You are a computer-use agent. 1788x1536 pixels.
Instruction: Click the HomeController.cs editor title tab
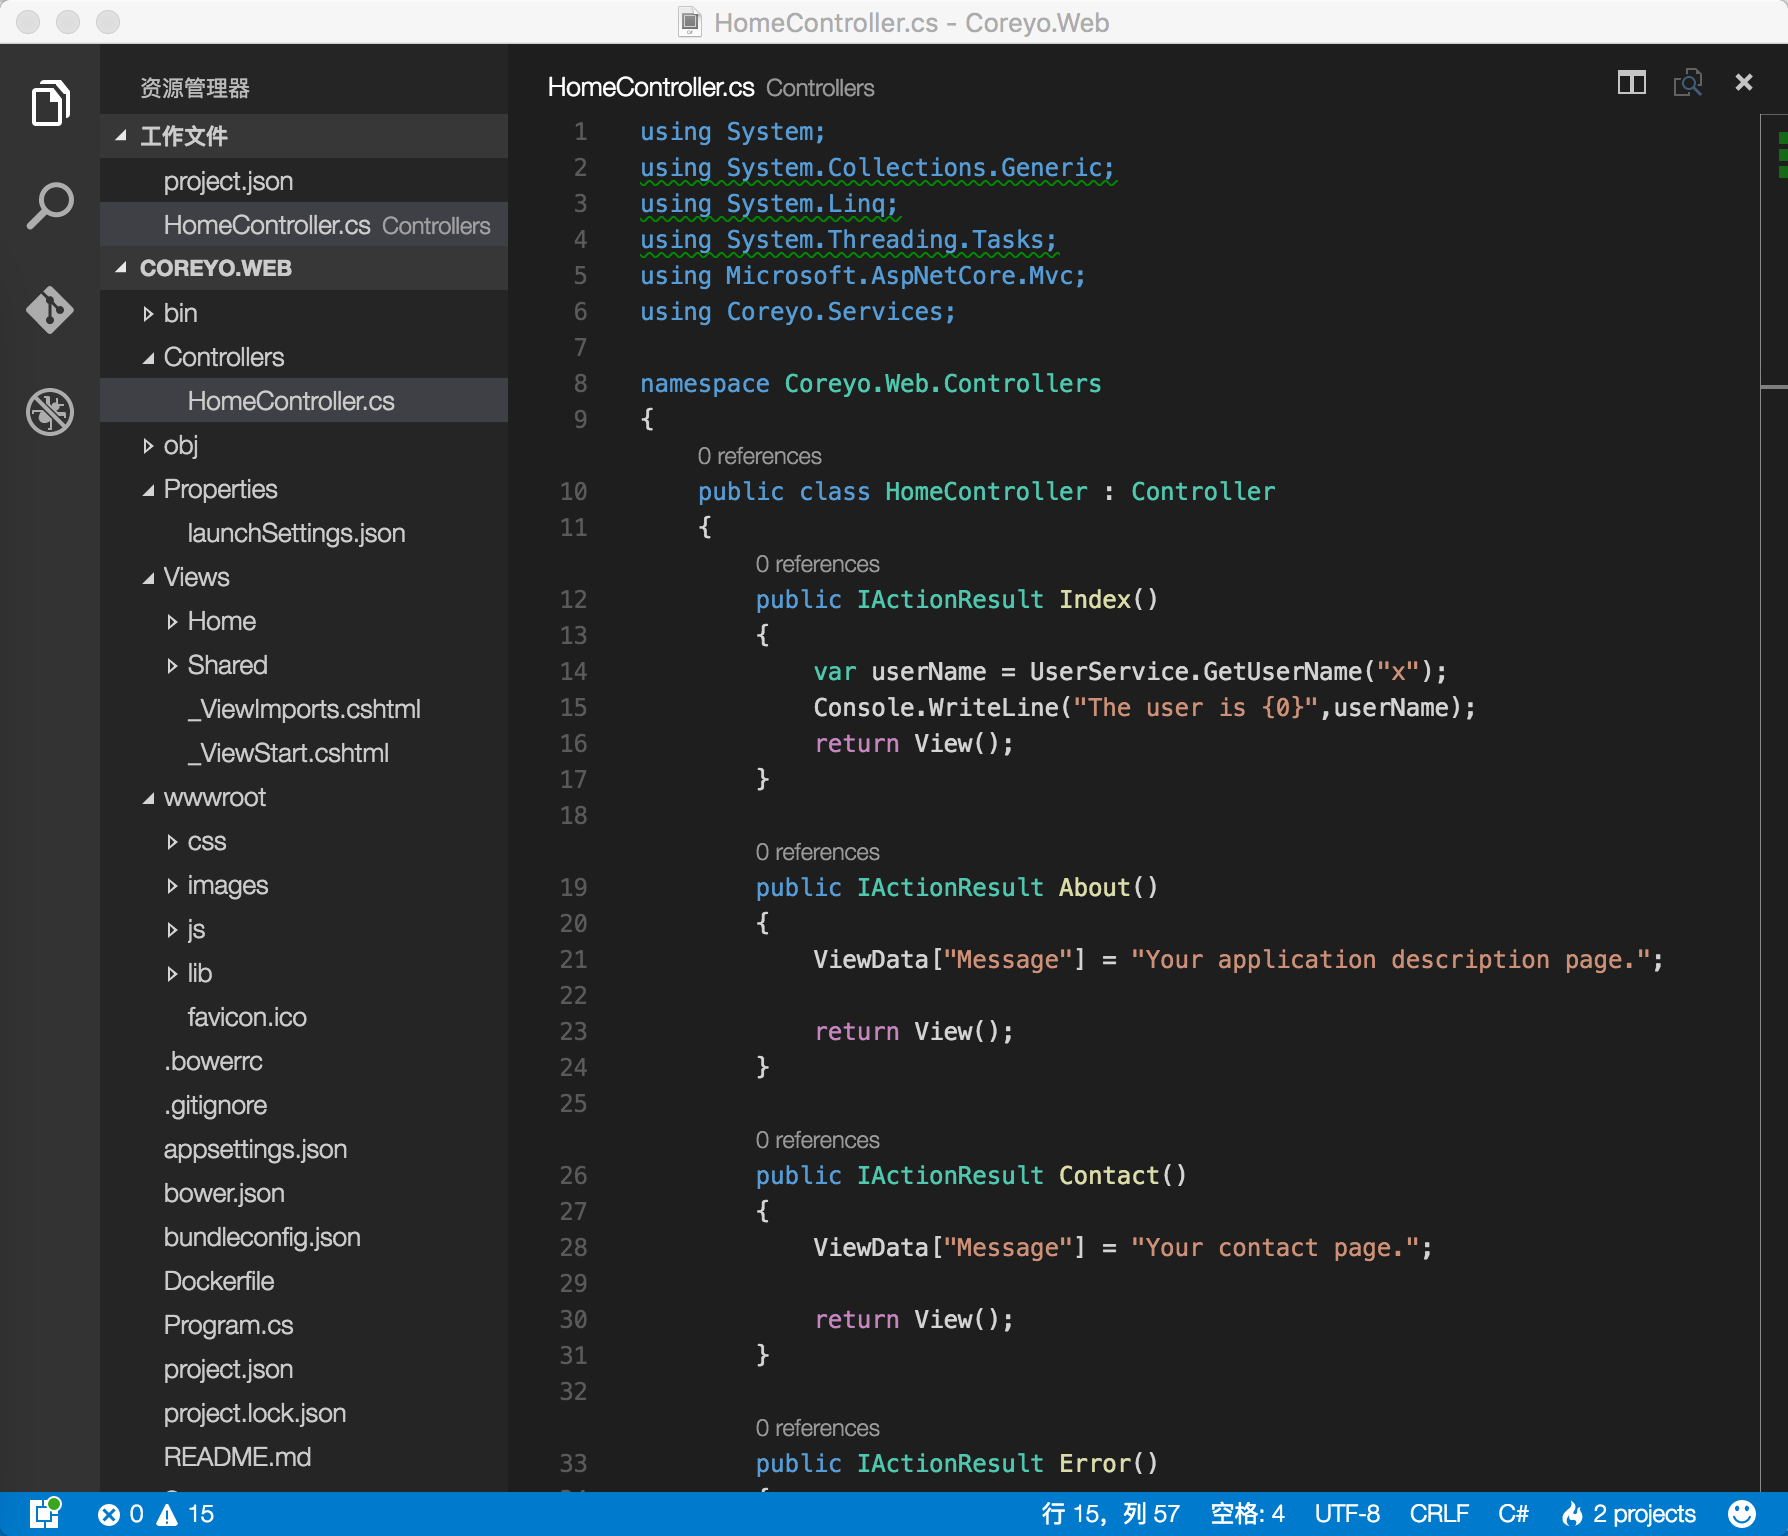pyautogui.click(x=711, y=87)
